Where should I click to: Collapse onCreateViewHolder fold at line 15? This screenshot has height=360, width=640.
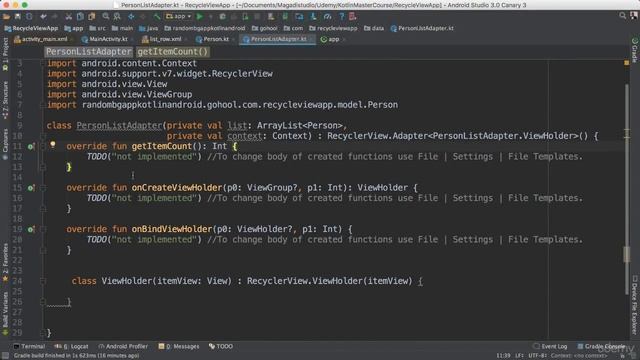coord(43,188)
